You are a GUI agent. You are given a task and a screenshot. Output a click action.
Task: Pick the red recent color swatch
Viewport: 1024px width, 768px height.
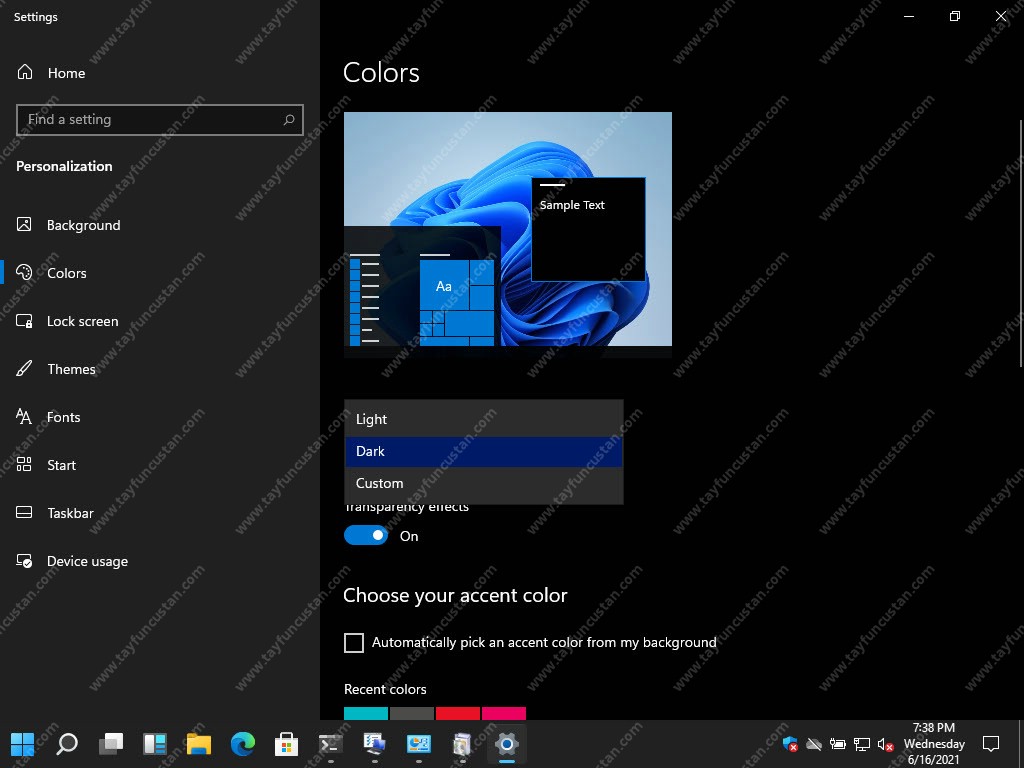pyautogui.click(x=458, y=713)
